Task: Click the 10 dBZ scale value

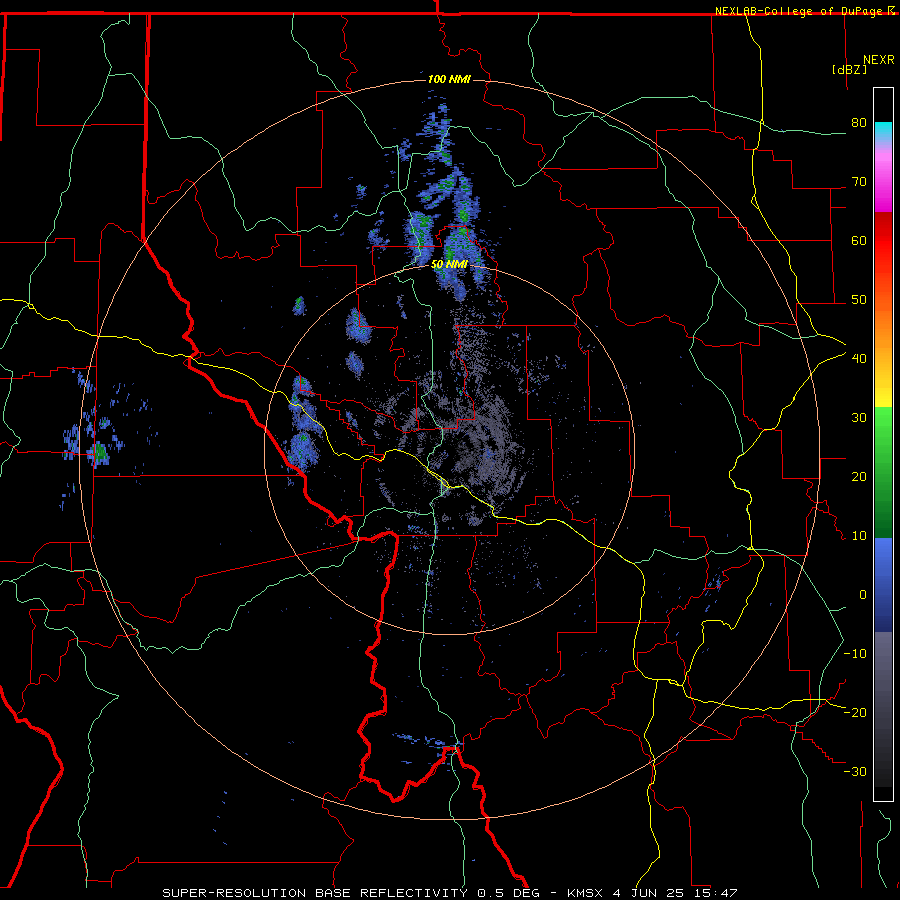Action: pos(859,536)
